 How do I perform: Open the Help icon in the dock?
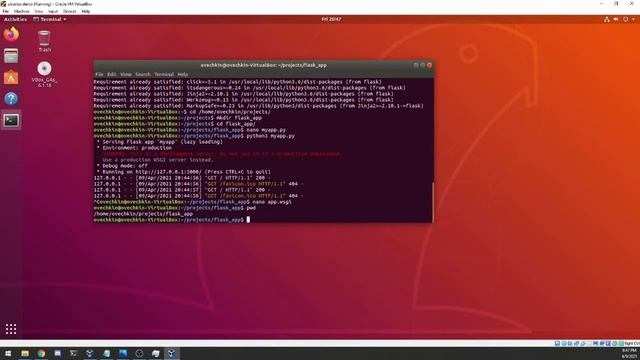pyautogui.click(x=11, y=98)
